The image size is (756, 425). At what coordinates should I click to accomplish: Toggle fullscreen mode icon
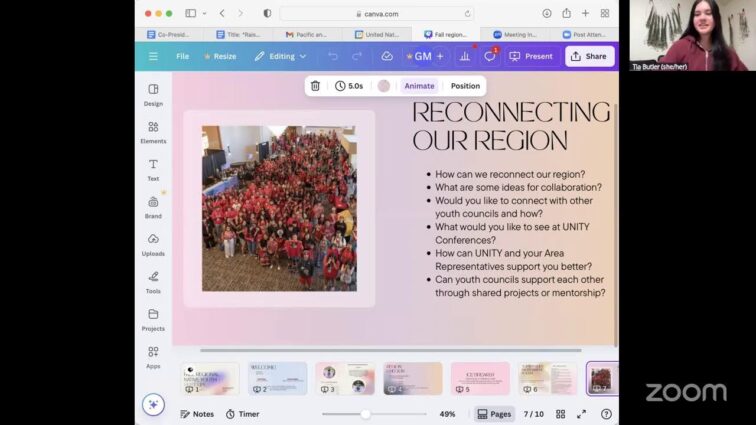pos(581,414)
